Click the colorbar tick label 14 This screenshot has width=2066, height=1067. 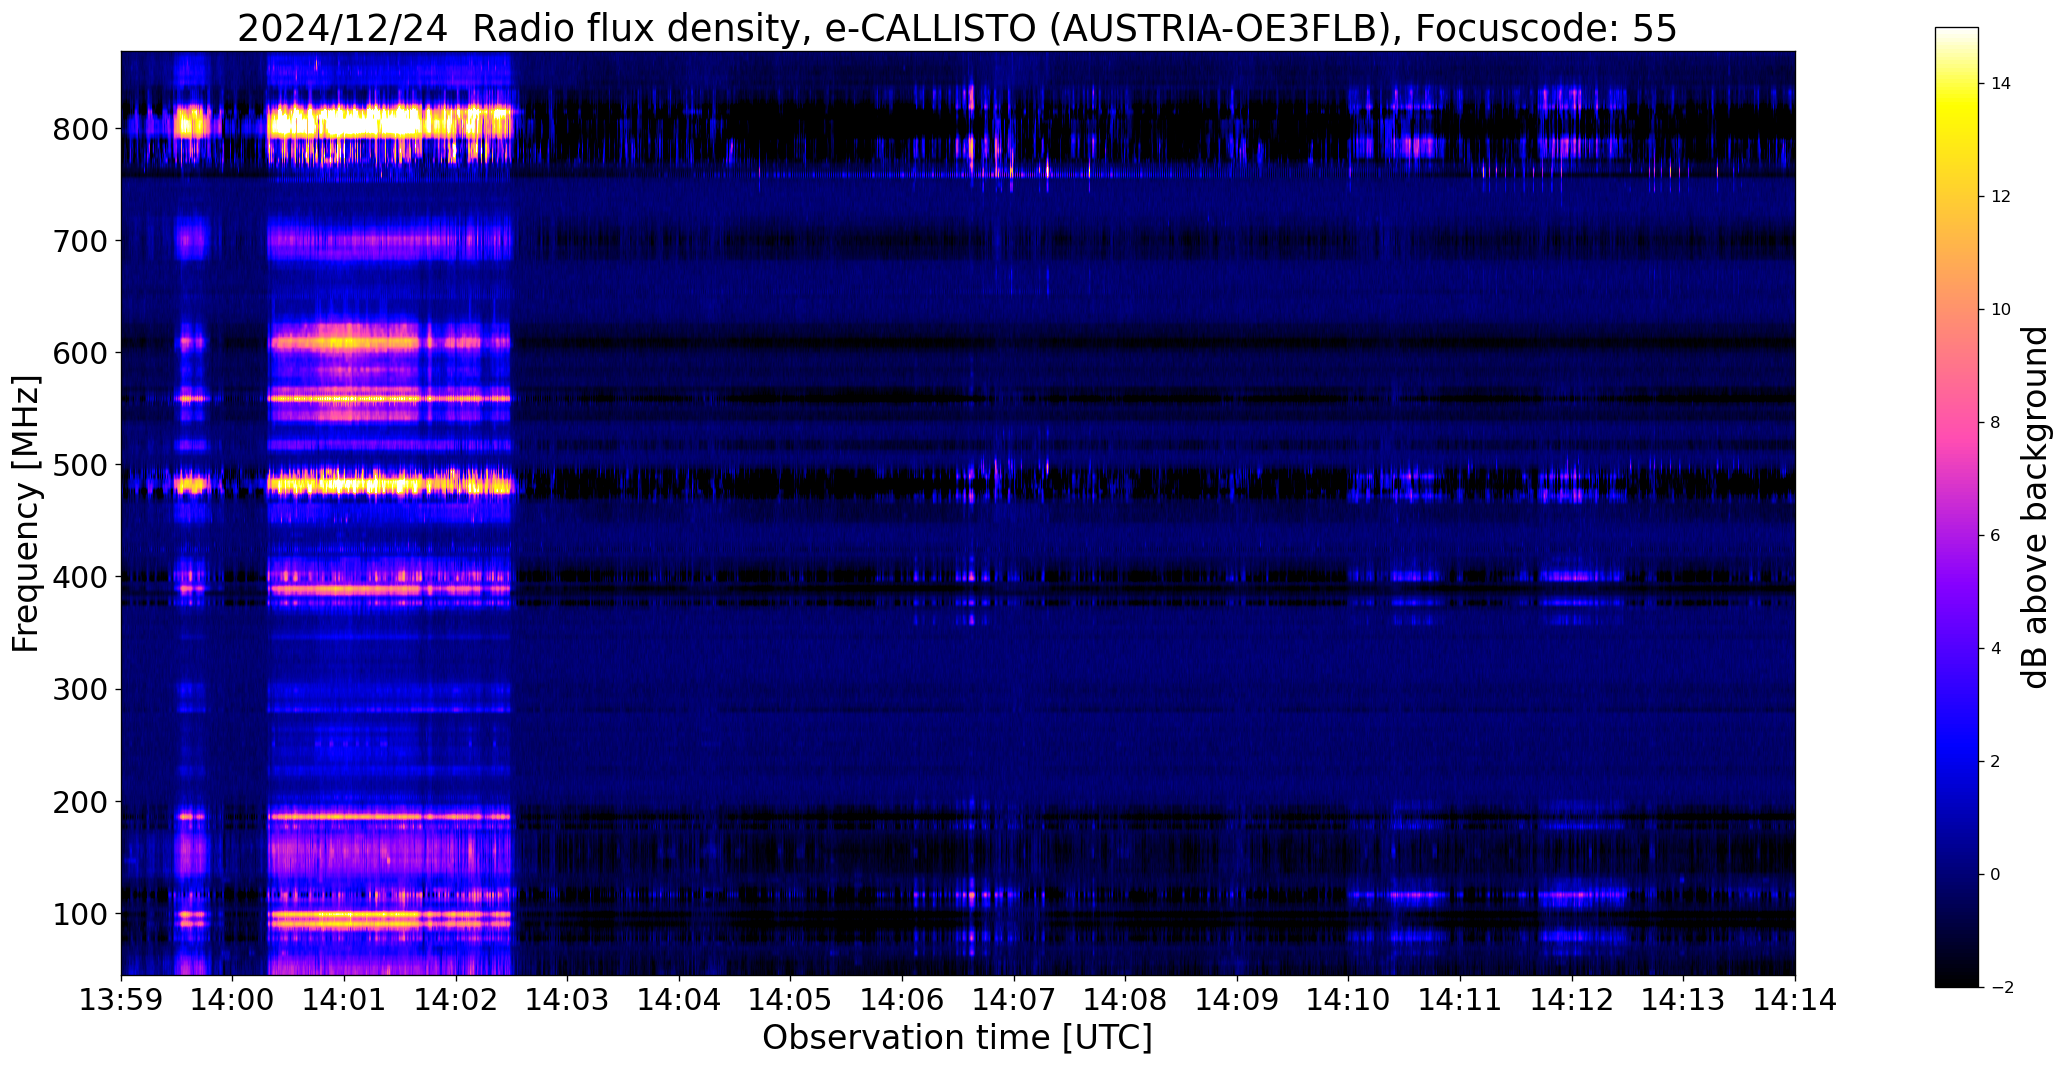pos(2000,84)
